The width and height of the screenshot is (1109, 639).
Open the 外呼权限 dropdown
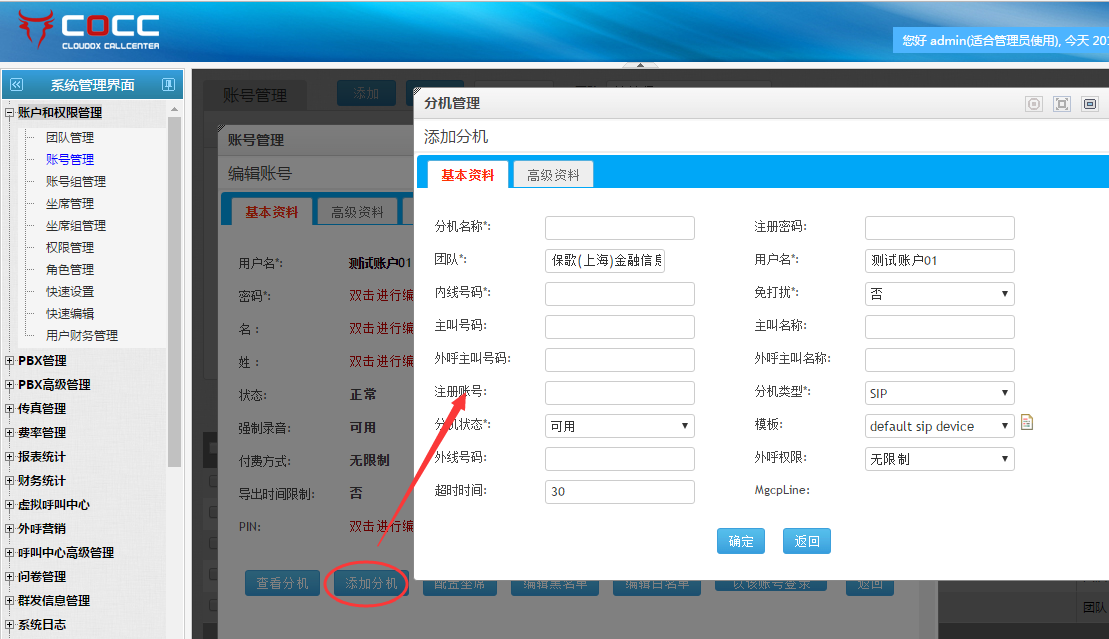coord(939,459)
